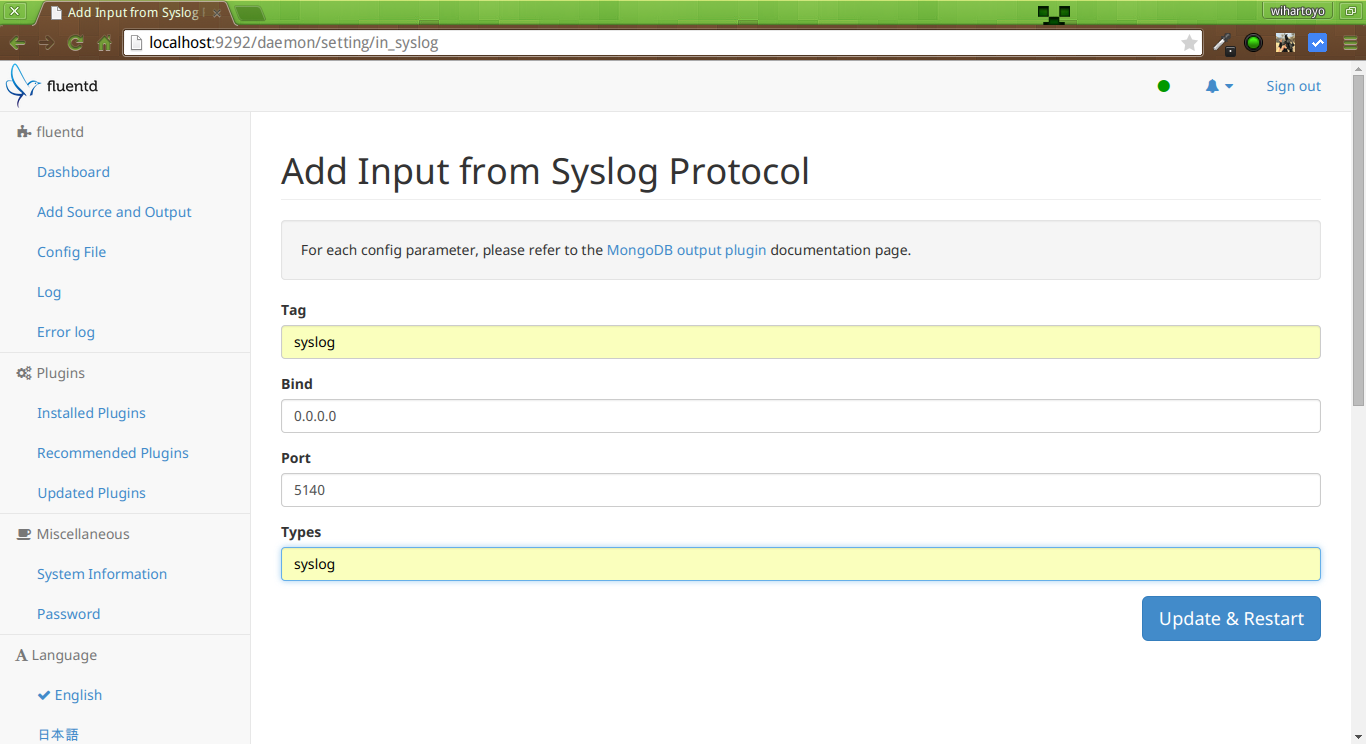Switch to the Dashboard menu item
1366x744 pixels.
click(73, 172)
